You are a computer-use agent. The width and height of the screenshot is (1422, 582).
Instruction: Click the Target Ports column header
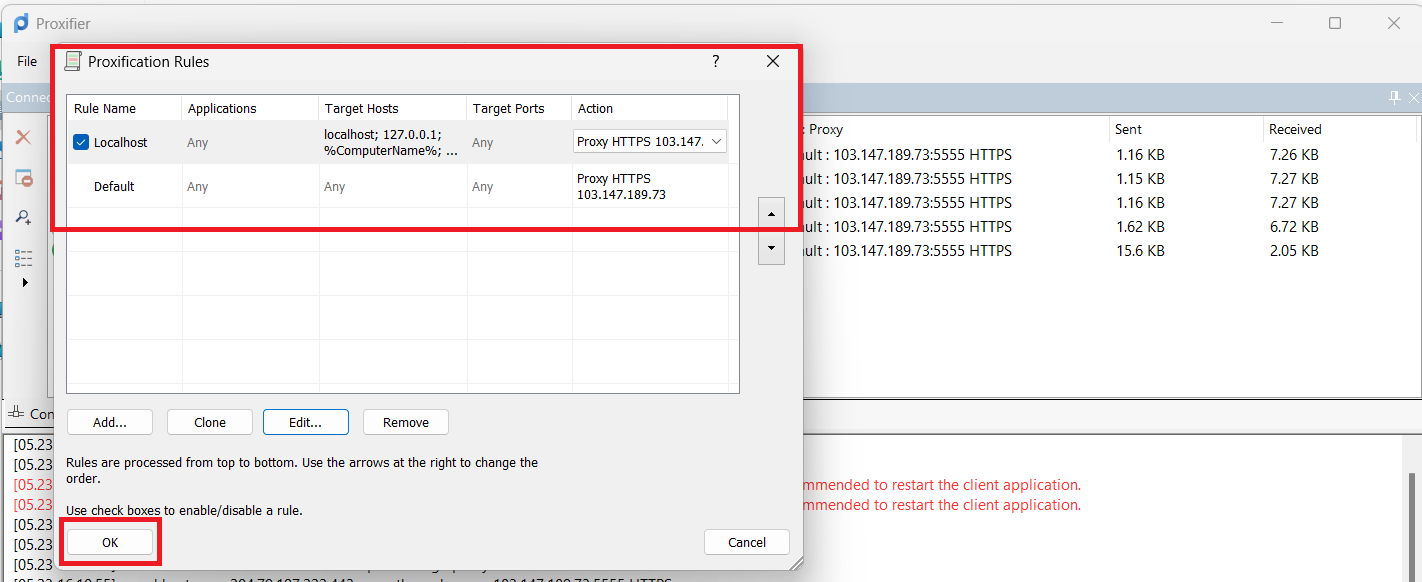tap(519, 108)
